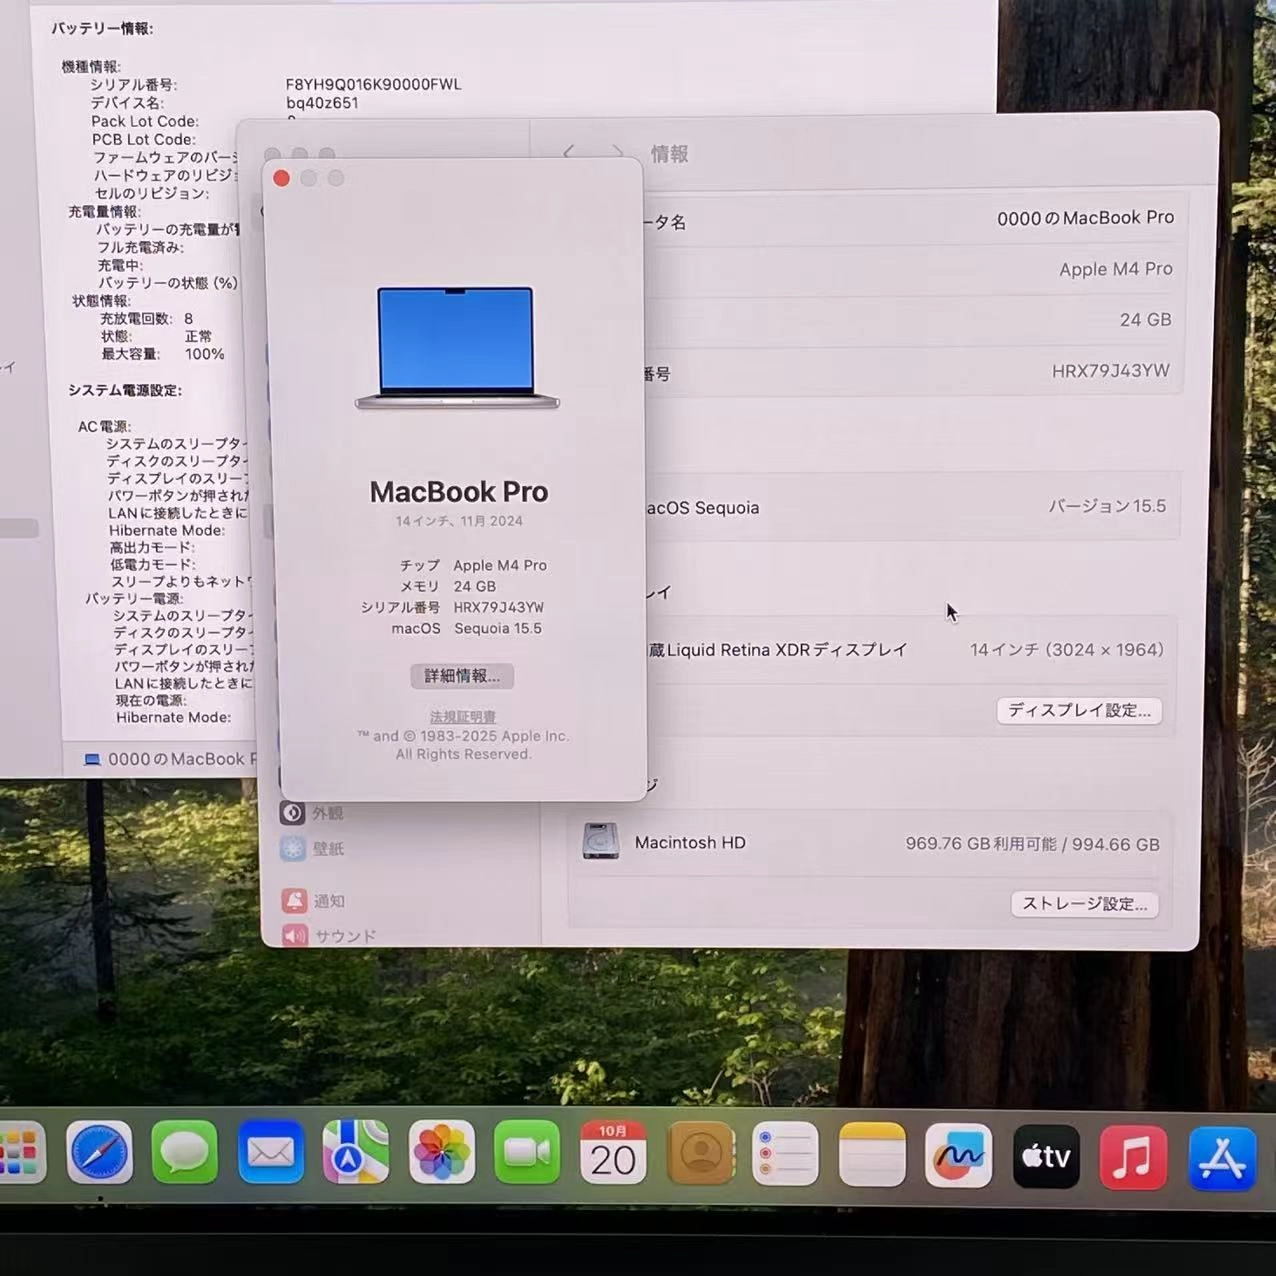Click the 24 GB memory value in Settings
Screen dimensions: 1276x1276
pyautogui.click(x=1145, y=320)
